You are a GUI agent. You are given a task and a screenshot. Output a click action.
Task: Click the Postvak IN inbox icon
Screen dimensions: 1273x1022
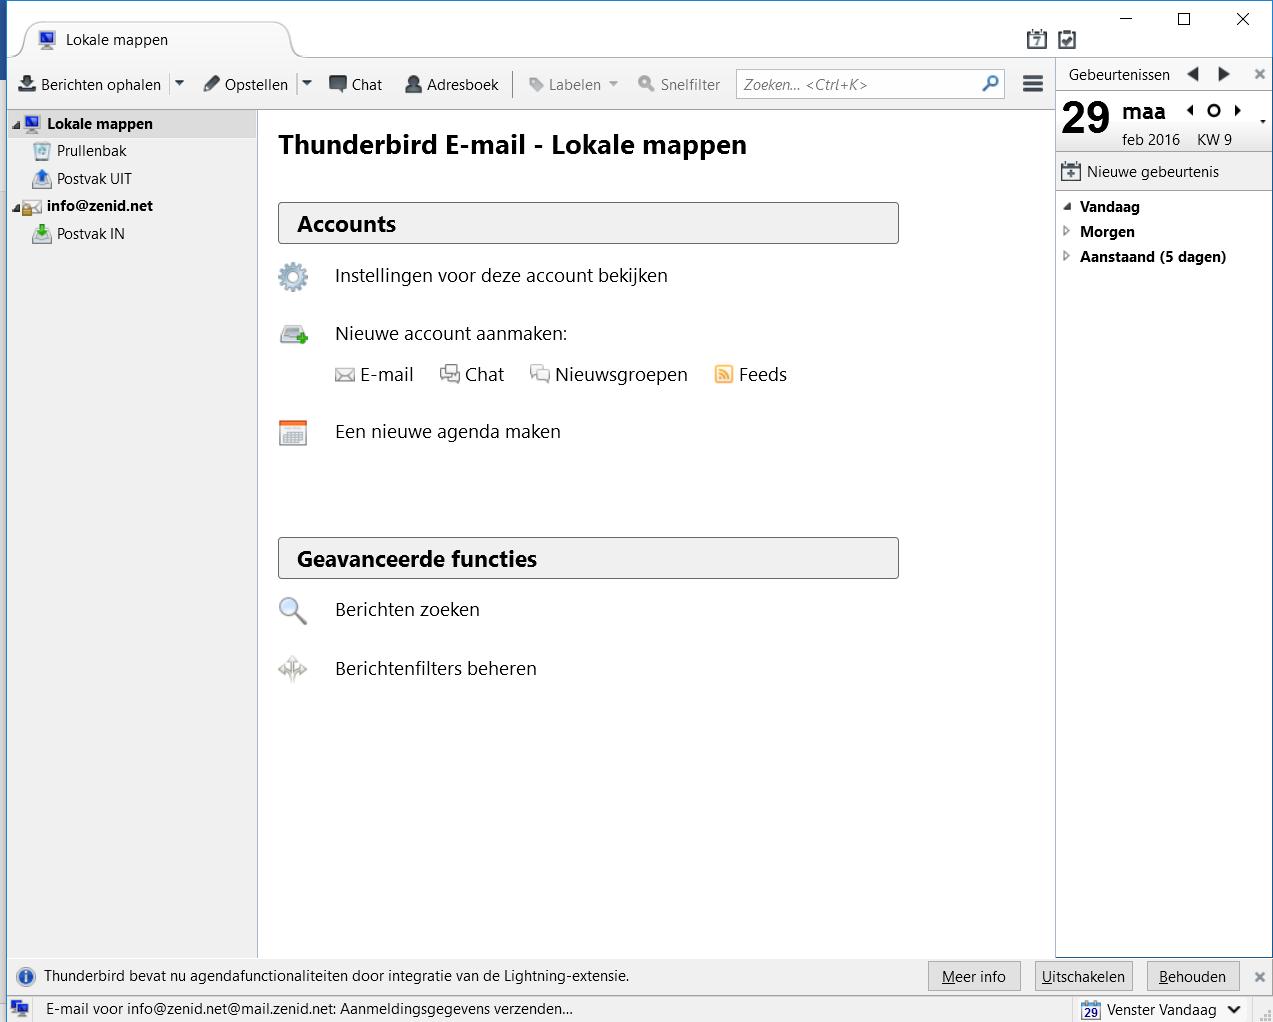pyautogui.click(x=42, y=234)
